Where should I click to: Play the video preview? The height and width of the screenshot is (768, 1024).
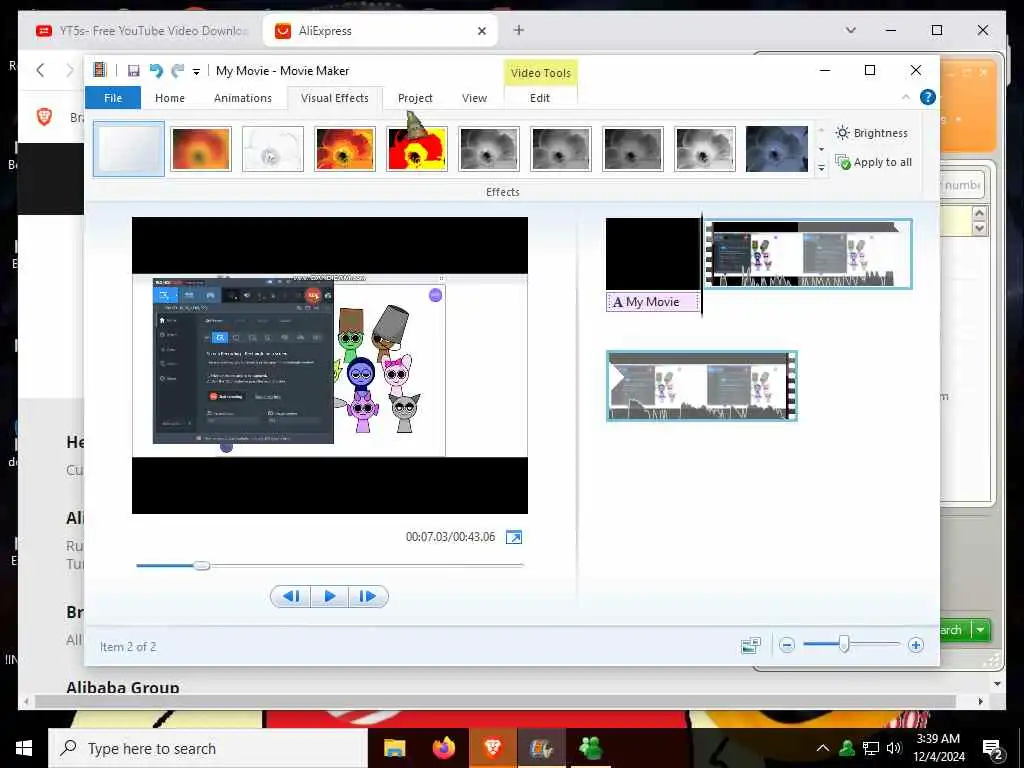point(329,596)
